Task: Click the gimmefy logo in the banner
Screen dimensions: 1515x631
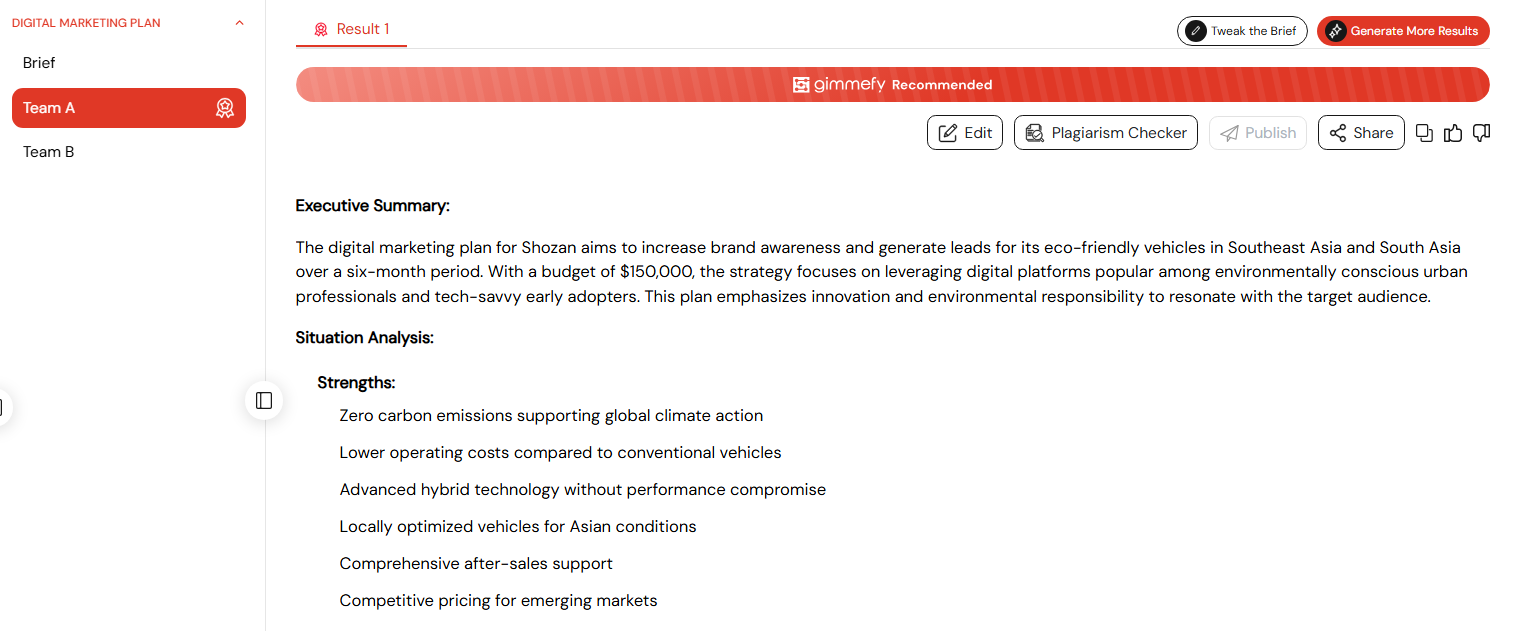Action: (839, 85)
